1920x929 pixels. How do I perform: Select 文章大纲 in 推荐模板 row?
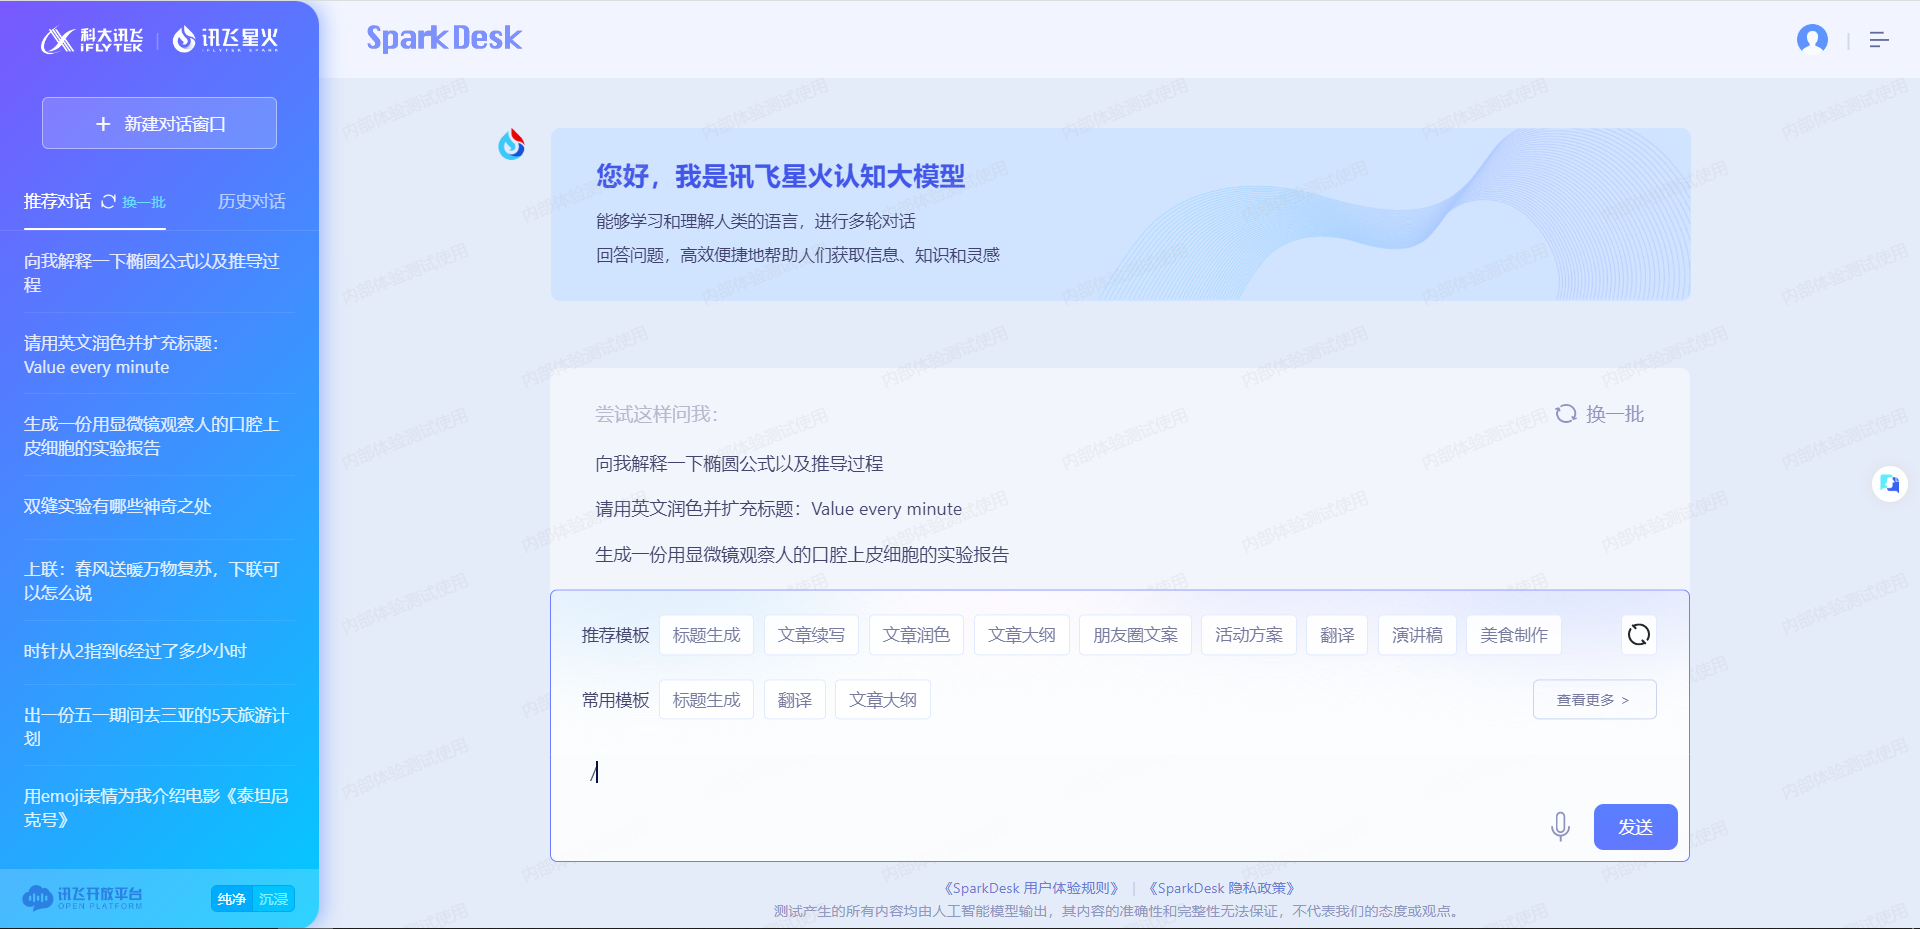[1022, 635]
